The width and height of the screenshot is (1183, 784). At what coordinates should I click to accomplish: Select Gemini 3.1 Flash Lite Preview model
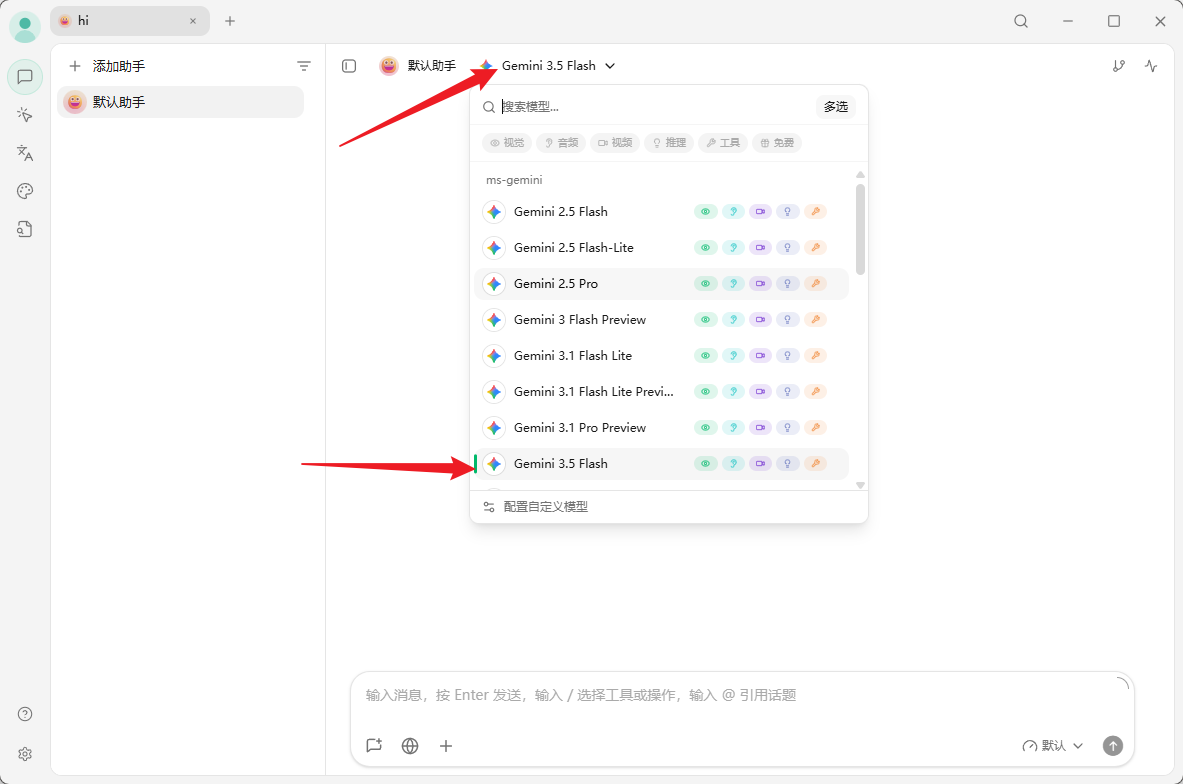pos(662,392)
